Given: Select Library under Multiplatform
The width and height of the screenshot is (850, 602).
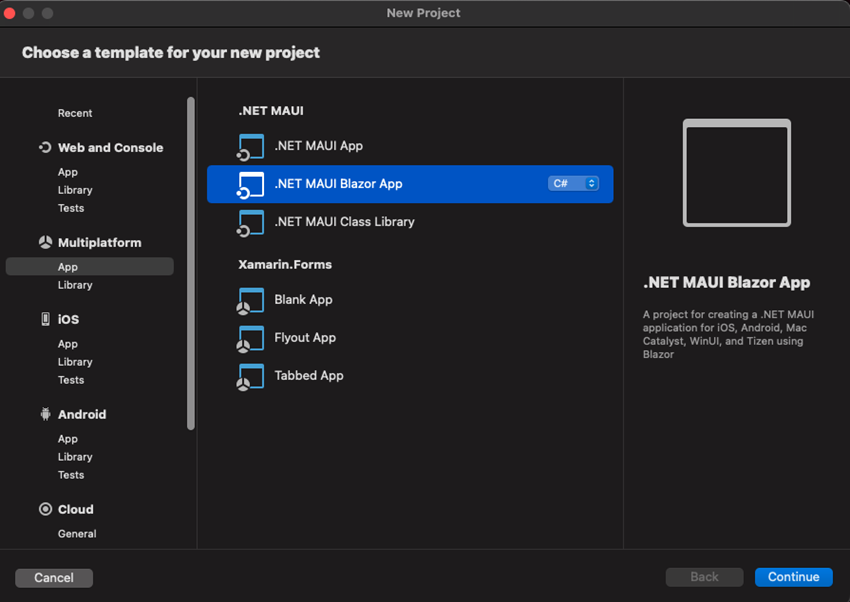Looking at the screenshot, I should point(75,285).
